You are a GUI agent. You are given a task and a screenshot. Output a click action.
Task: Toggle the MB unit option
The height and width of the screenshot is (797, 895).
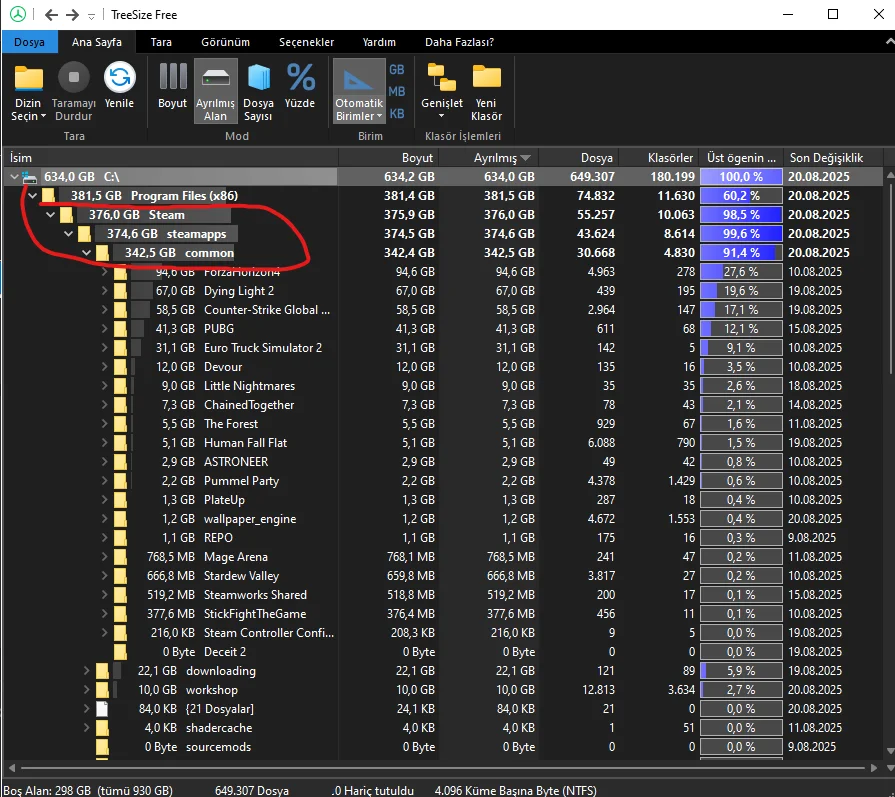(397, 92)
